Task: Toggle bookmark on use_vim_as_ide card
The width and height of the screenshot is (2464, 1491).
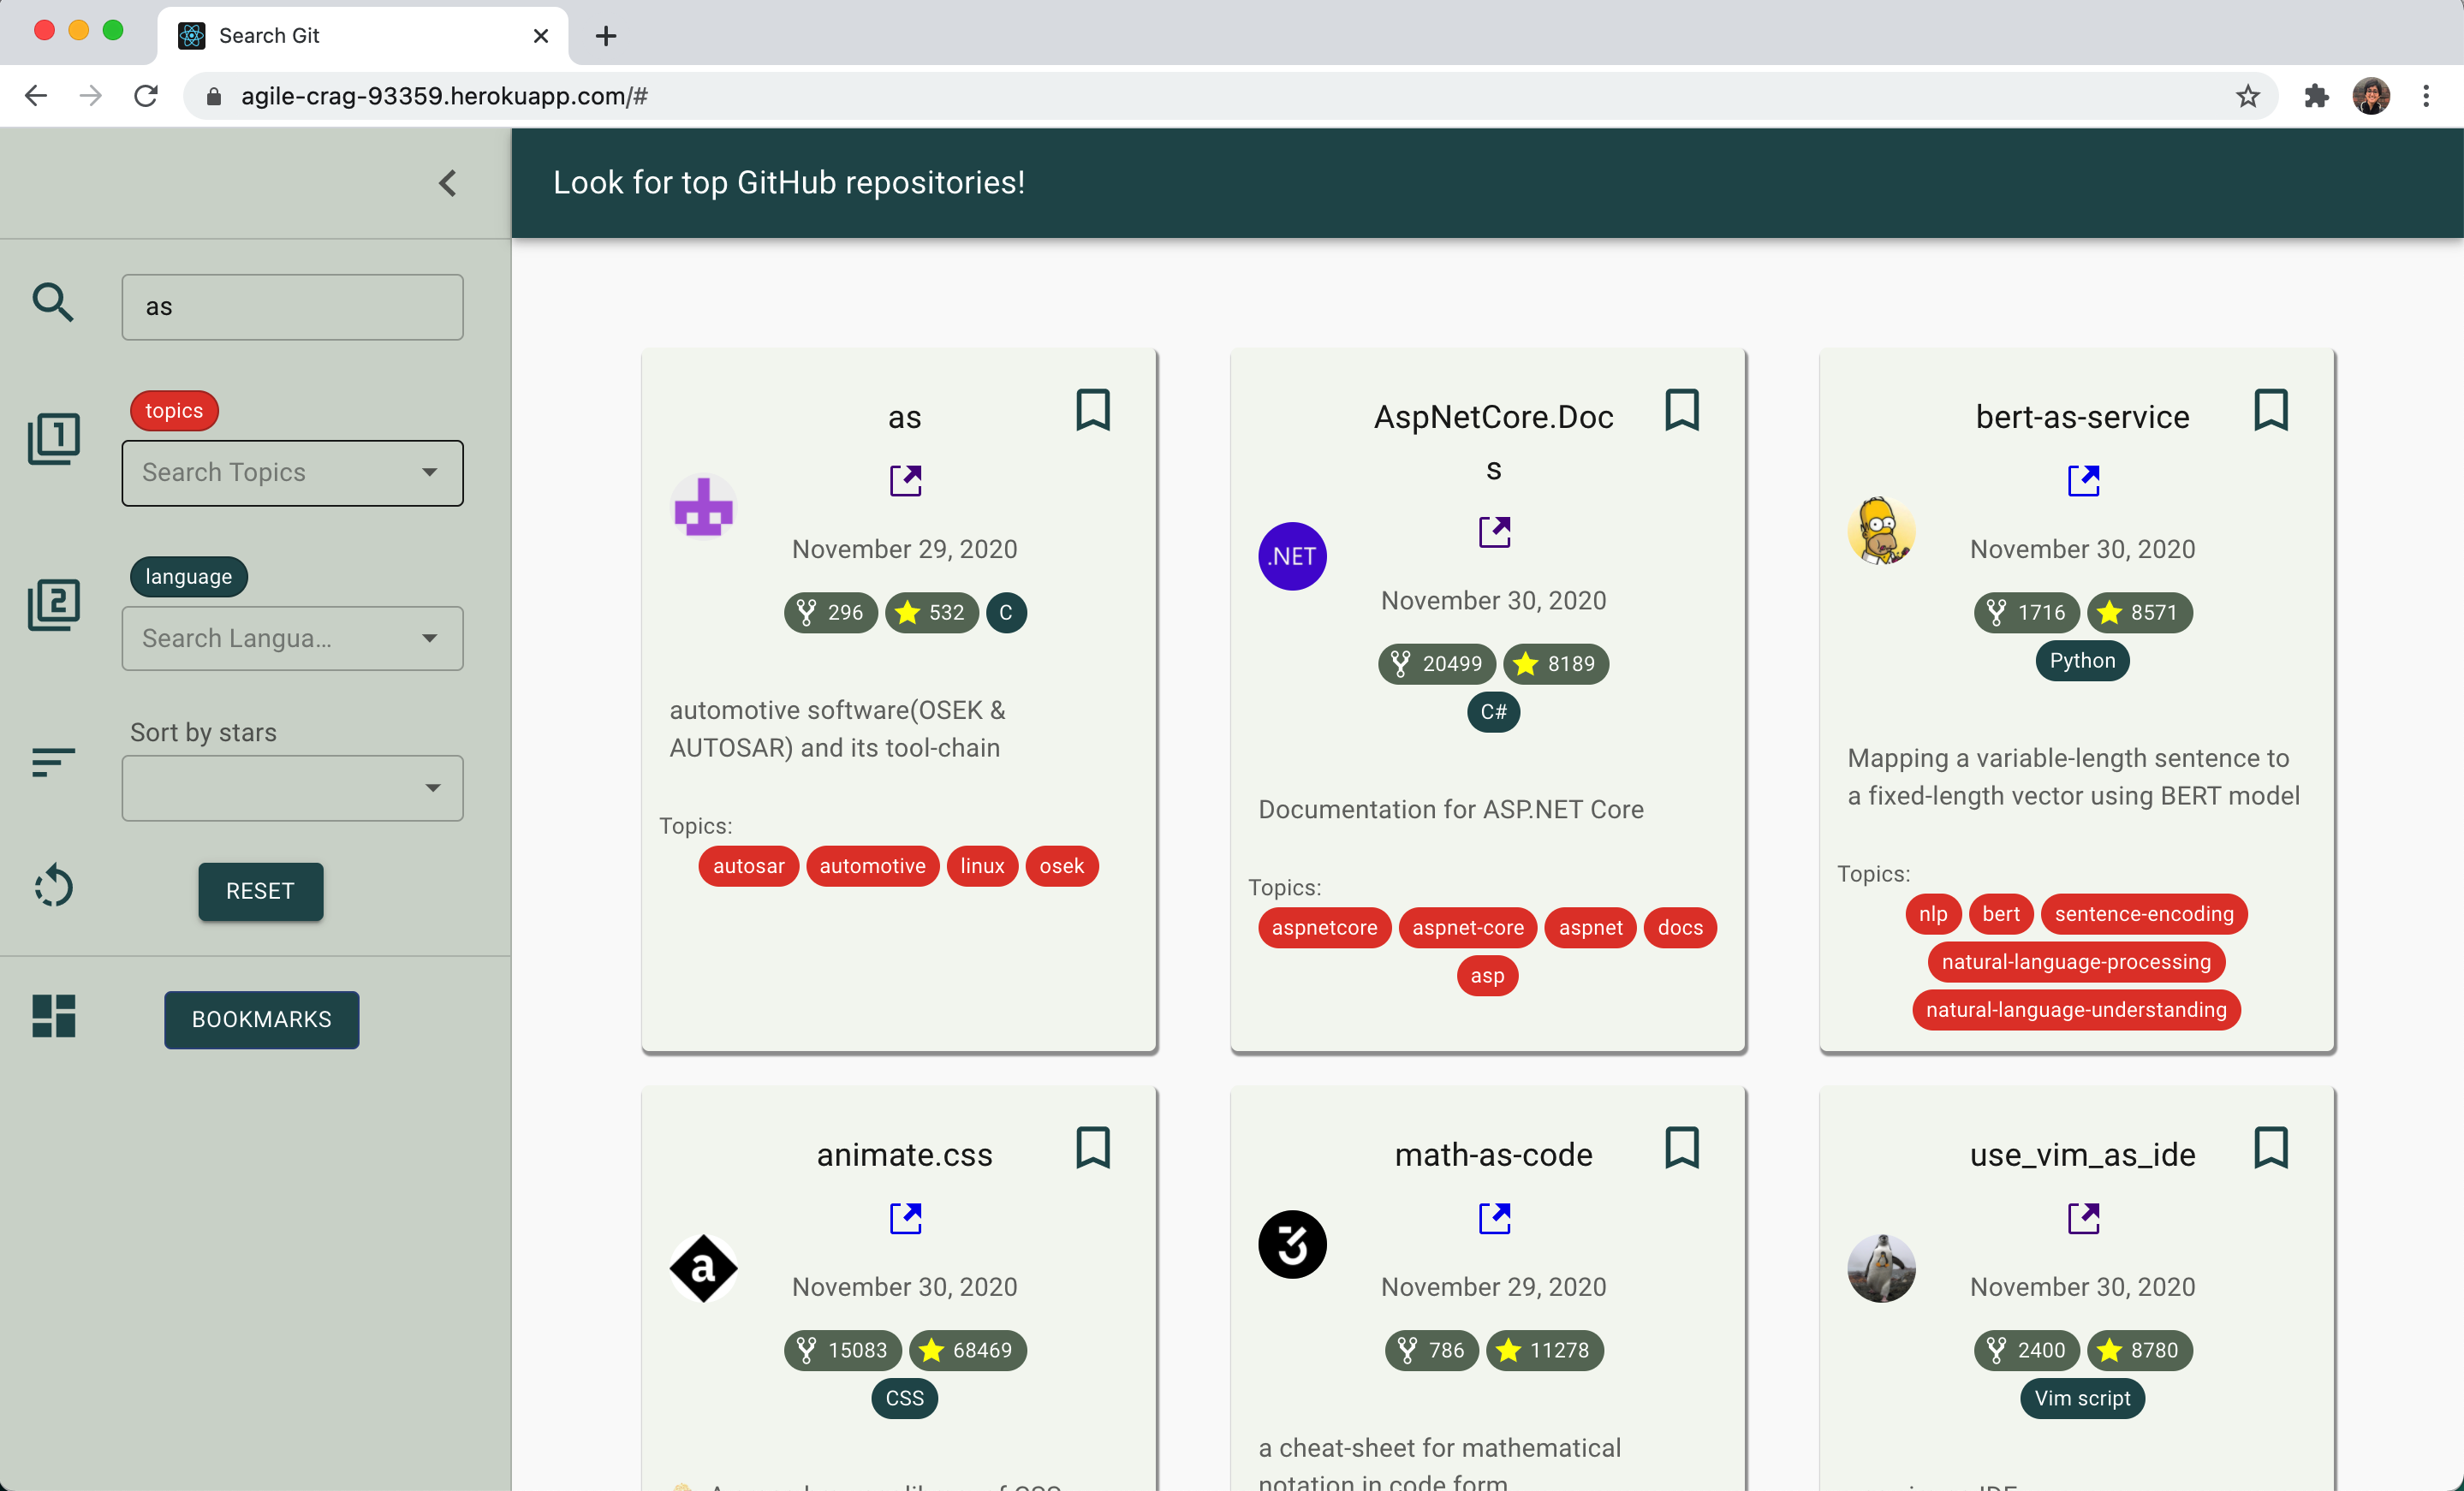Action: (2270, 1147)
